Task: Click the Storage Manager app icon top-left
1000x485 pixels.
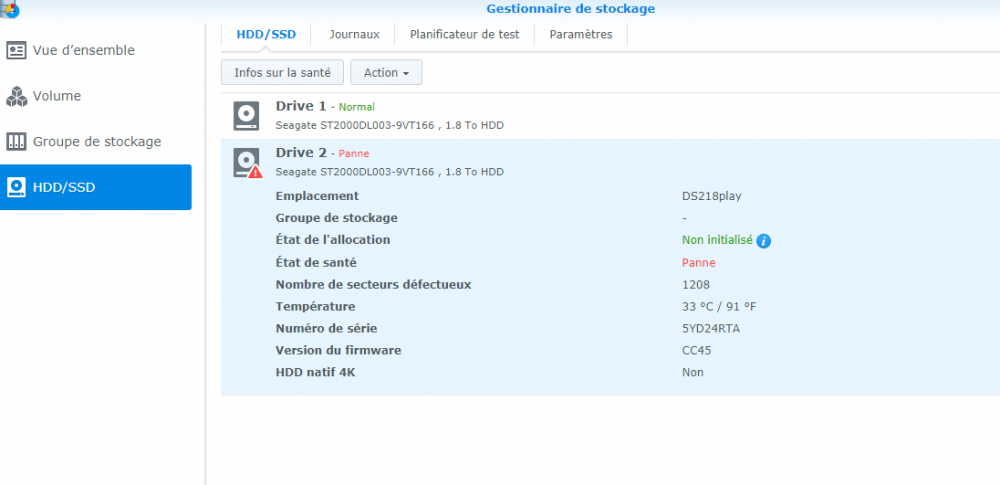Action: 9,9
